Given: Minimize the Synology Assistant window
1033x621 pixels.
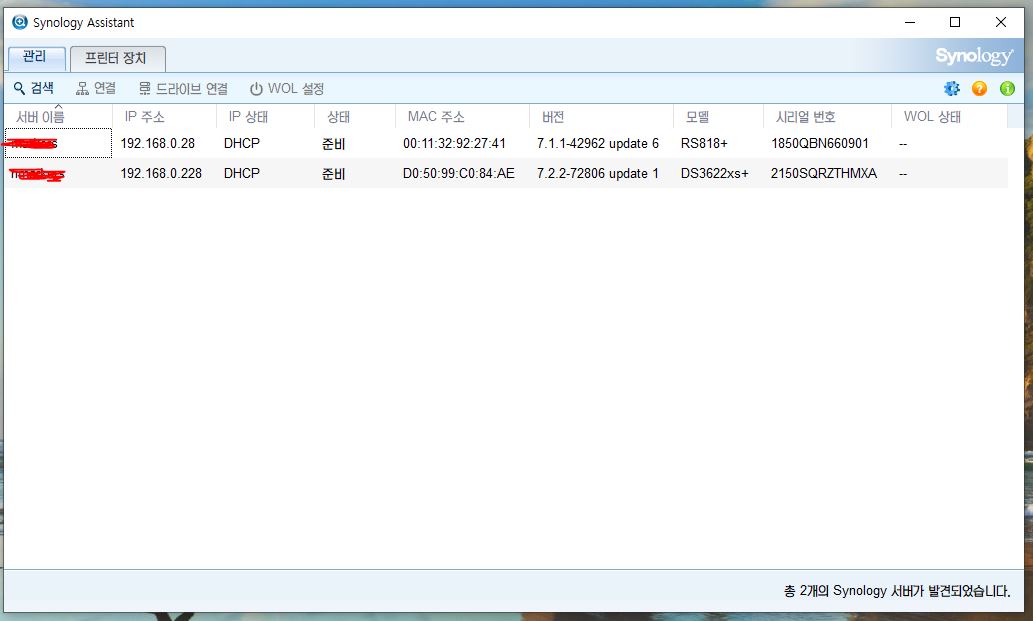Looking at the screenshot, I should [x=910, y=22].
